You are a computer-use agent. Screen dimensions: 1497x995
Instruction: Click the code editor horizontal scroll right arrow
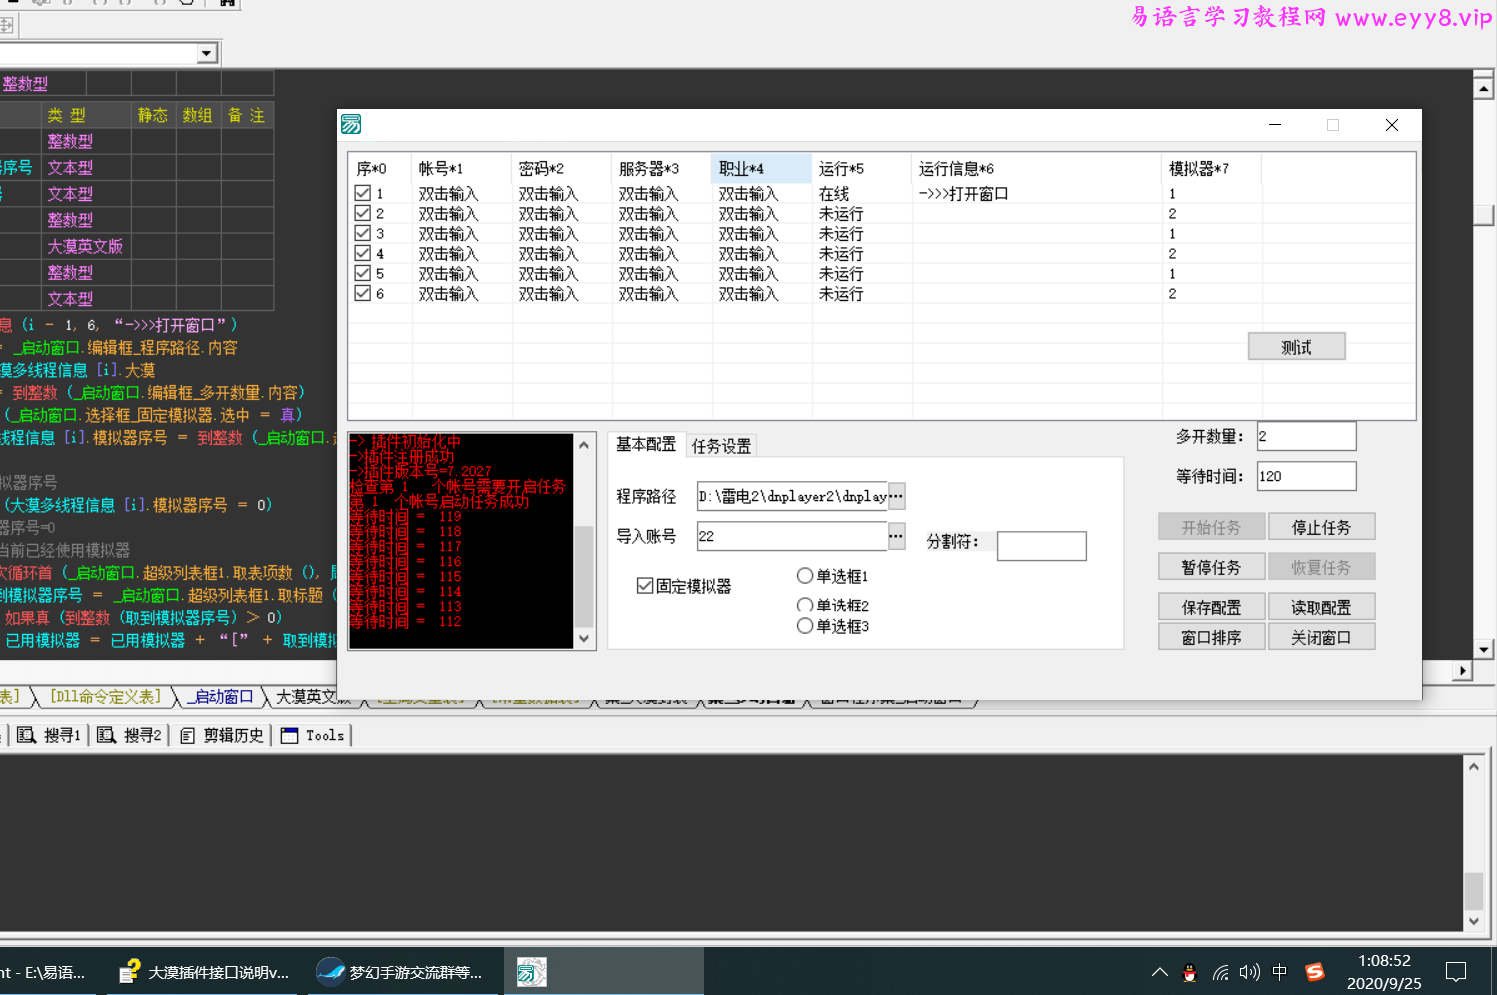pyautogui.click(x=1463, y=671)
